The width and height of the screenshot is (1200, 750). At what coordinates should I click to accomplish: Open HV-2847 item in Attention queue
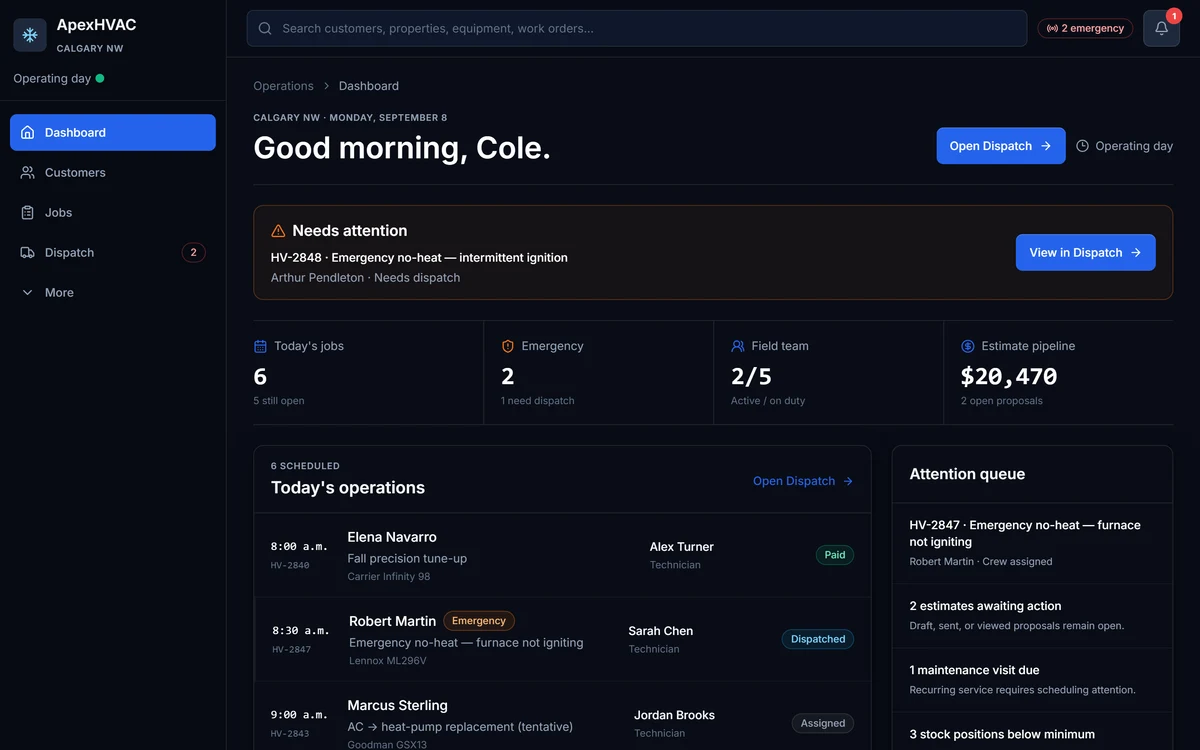point(1032,543)
